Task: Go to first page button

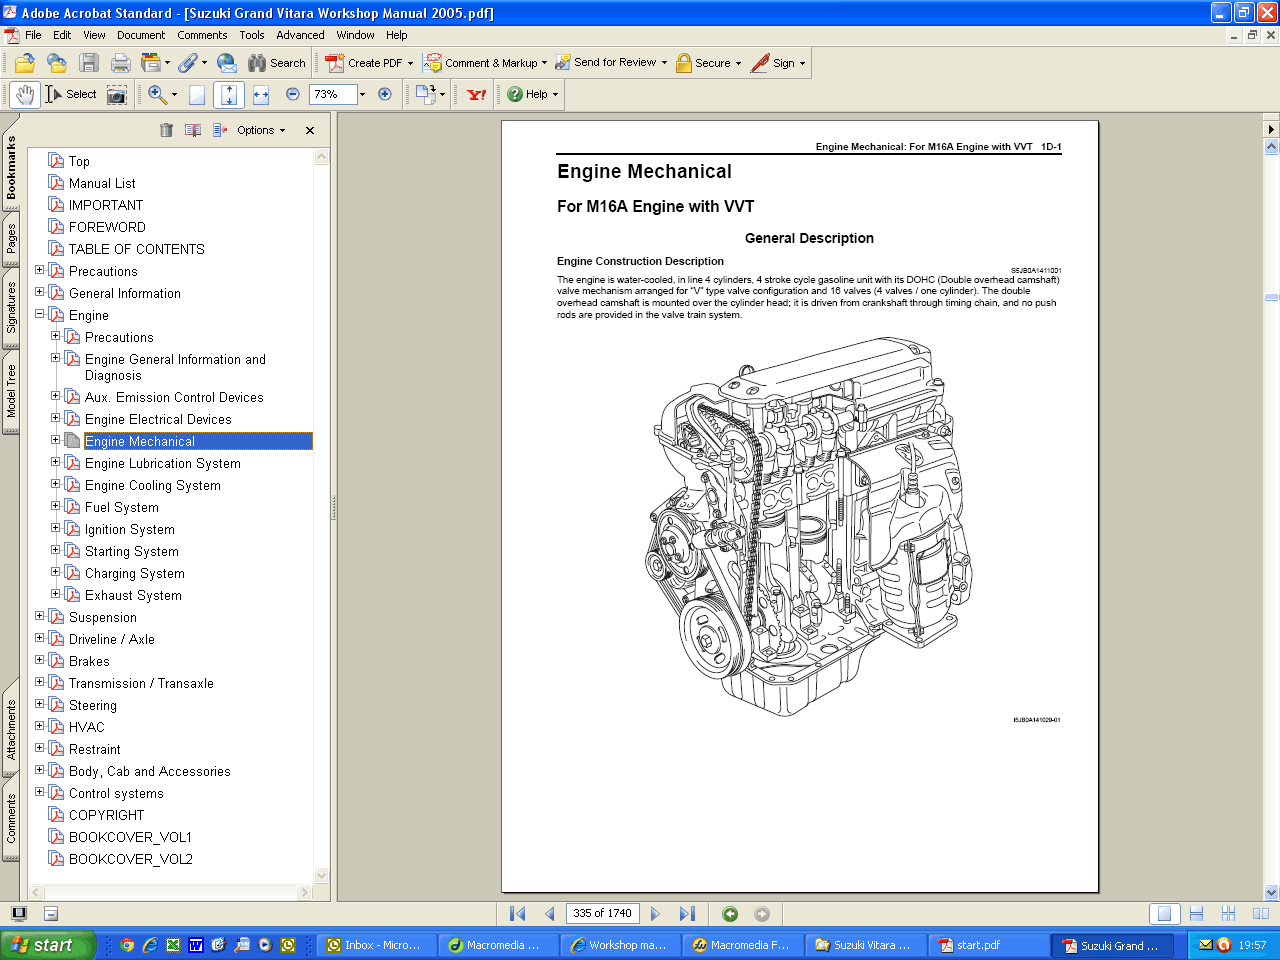Action: pos(517,913)
